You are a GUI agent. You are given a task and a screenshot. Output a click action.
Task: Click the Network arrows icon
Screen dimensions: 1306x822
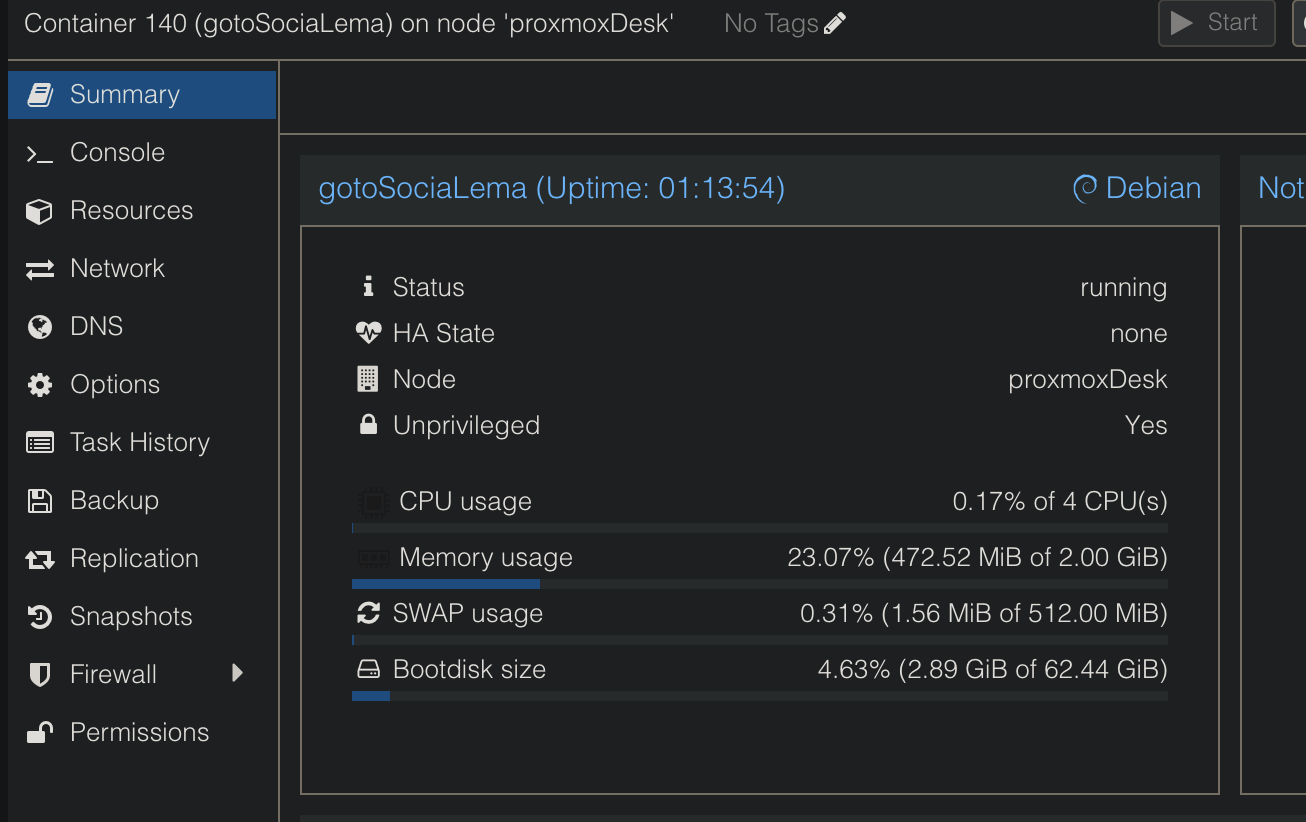tap(39, 269)
